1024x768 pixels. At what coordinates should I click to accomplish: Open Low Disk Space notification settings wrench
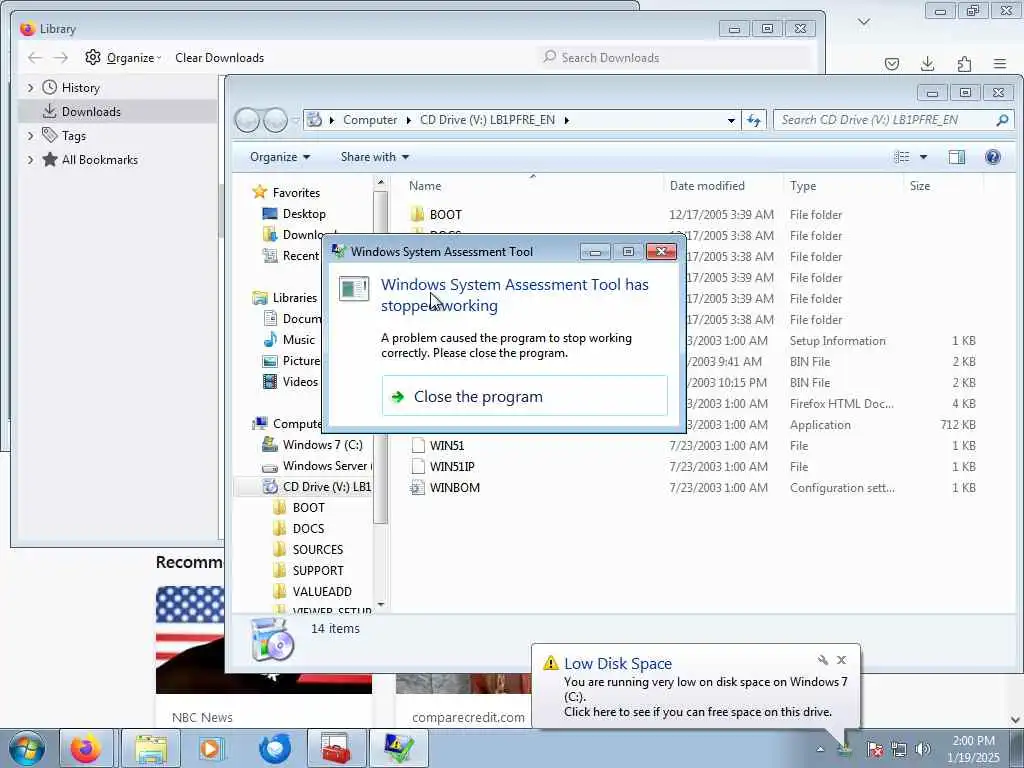coord(823,660)
